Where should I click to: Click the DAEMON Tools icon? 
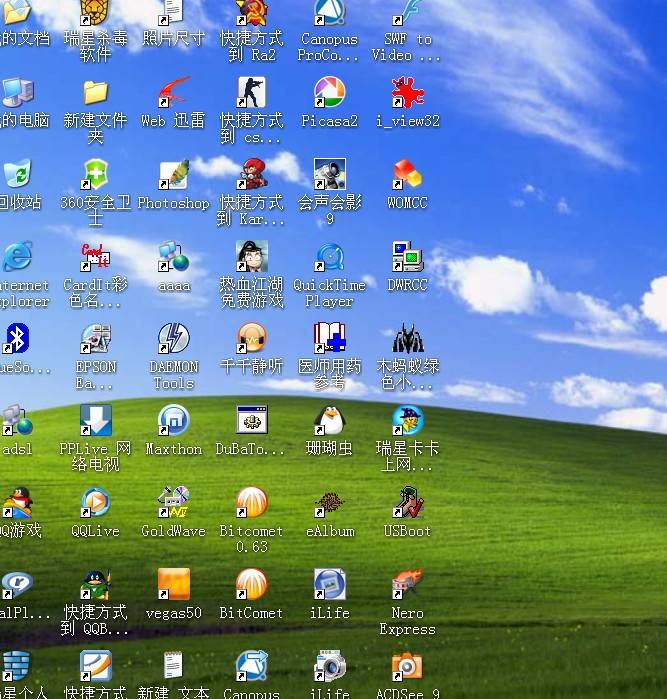(x=173, y=340)
